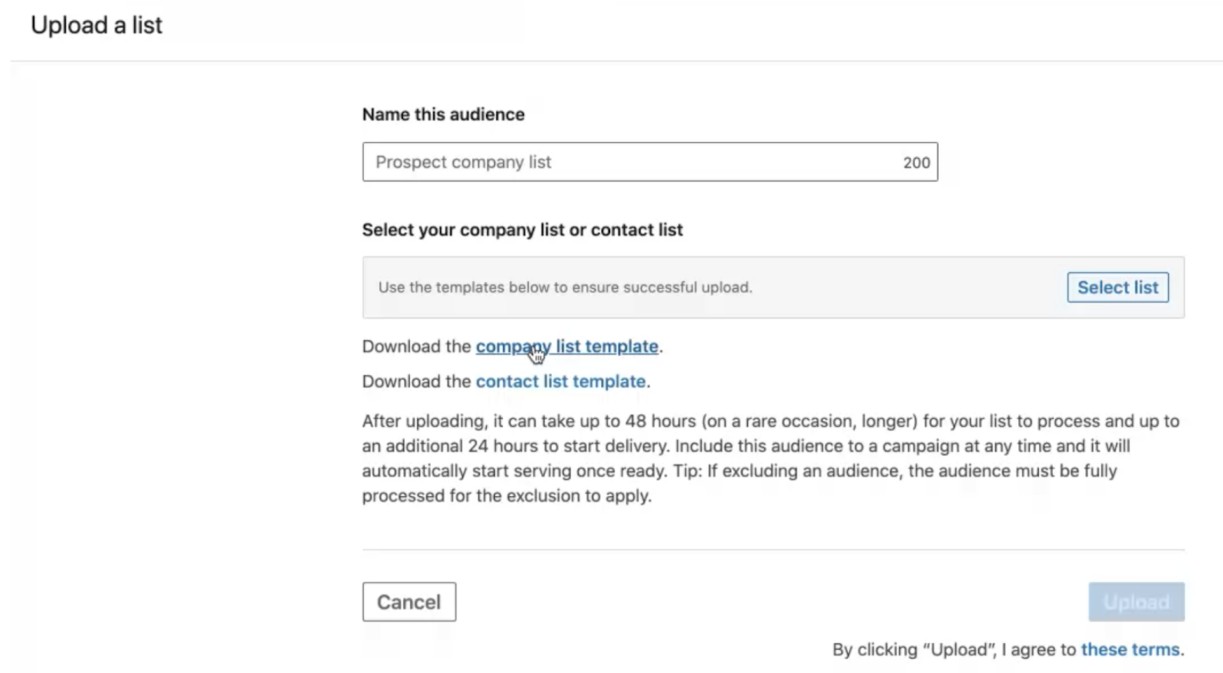
Task: Click 'Download the' text before contact list link
Action: tap(416, 381)
